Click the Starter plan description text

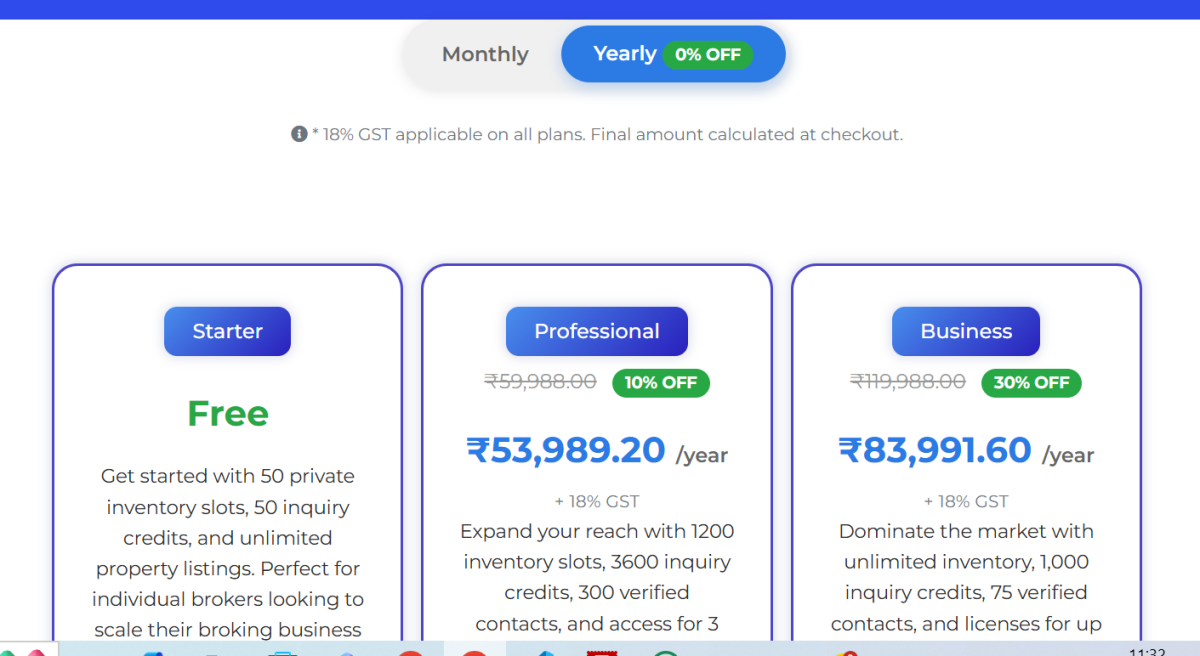(x=227, y=552)
